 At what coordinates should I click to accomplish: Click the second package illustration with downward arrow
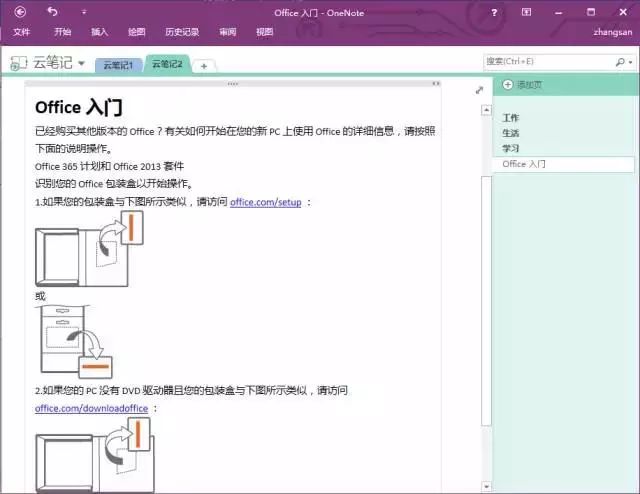click(x=76, y=341)
